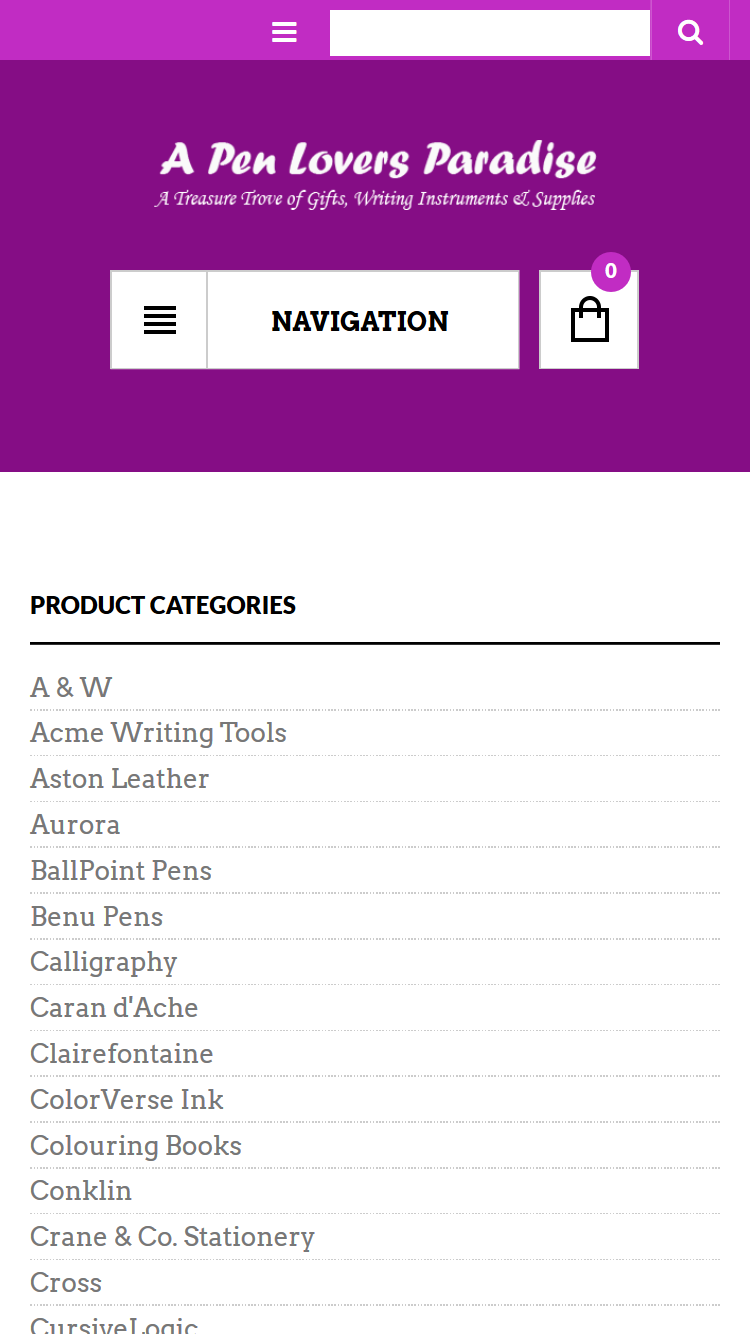This screenshot has width=750, height=1334.
Task: Open the Colouring Books category
Action: pos(136,1146)
